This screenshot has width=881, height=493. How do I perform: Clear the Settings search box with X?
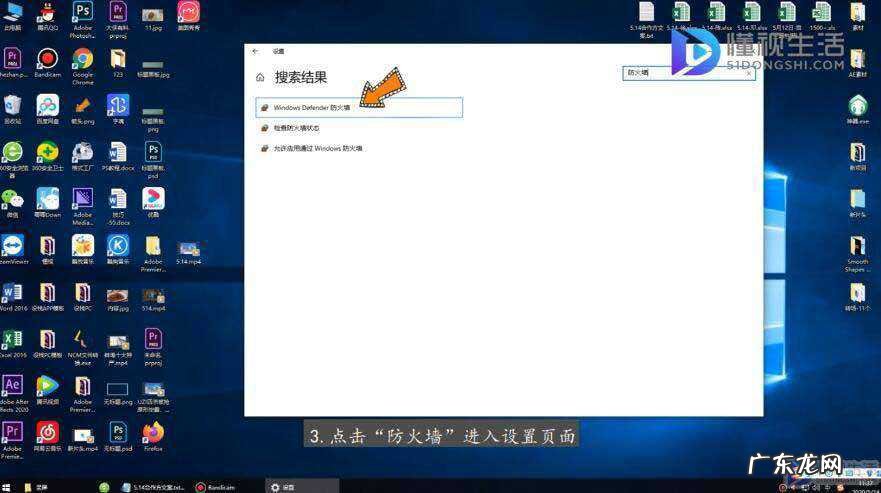point(749,74)
